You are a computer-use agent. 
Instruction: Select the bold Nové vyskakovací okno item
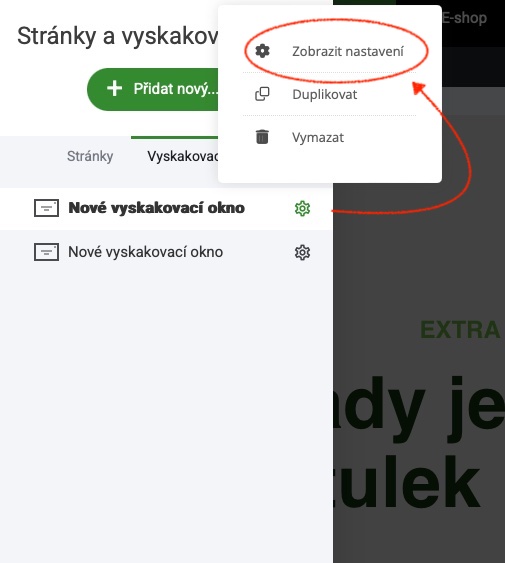click(166, 209)
